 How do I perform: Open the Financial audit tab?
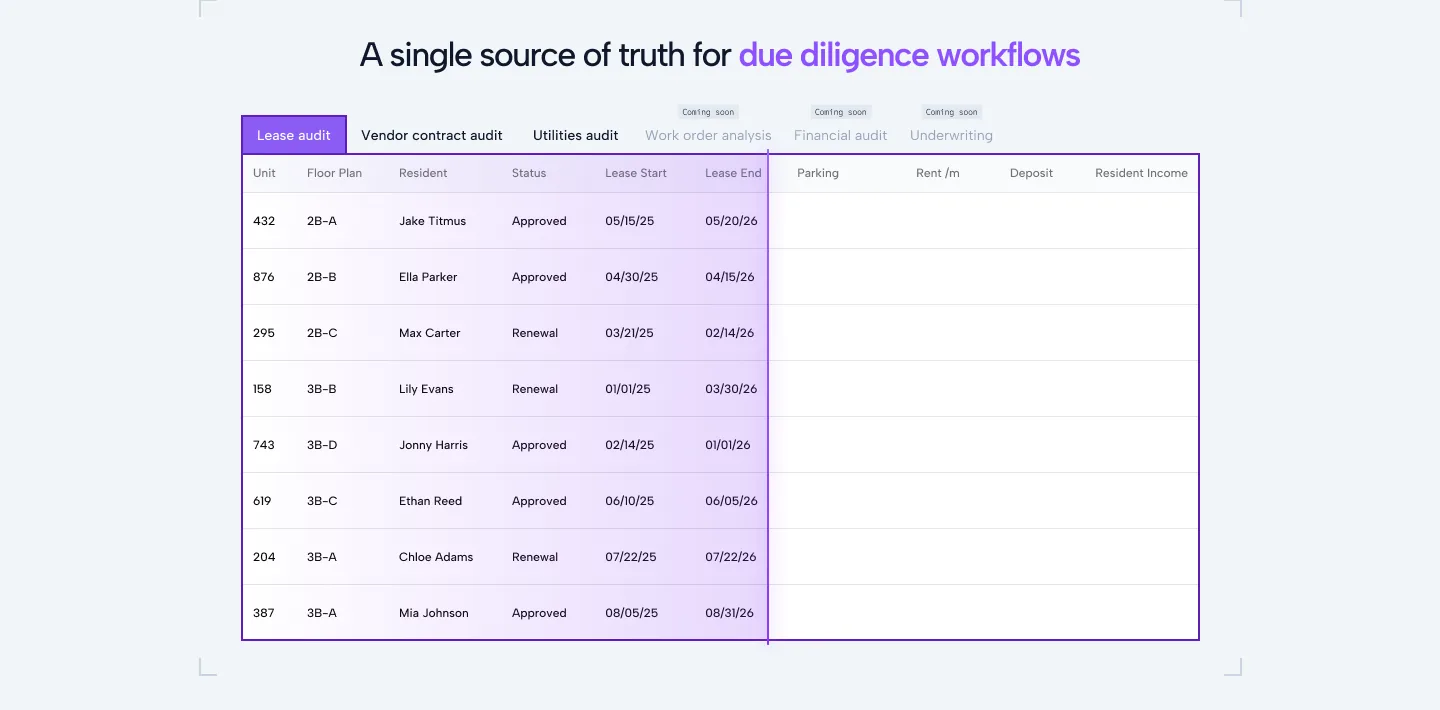tap(840, 135)
